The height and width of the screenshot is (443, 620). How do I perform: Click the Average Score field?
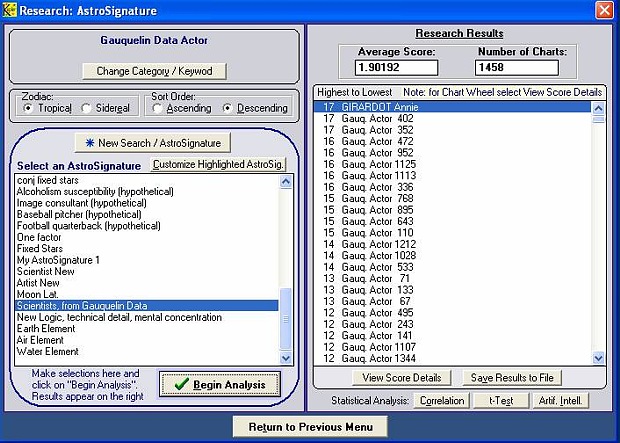tap(397, 68)
